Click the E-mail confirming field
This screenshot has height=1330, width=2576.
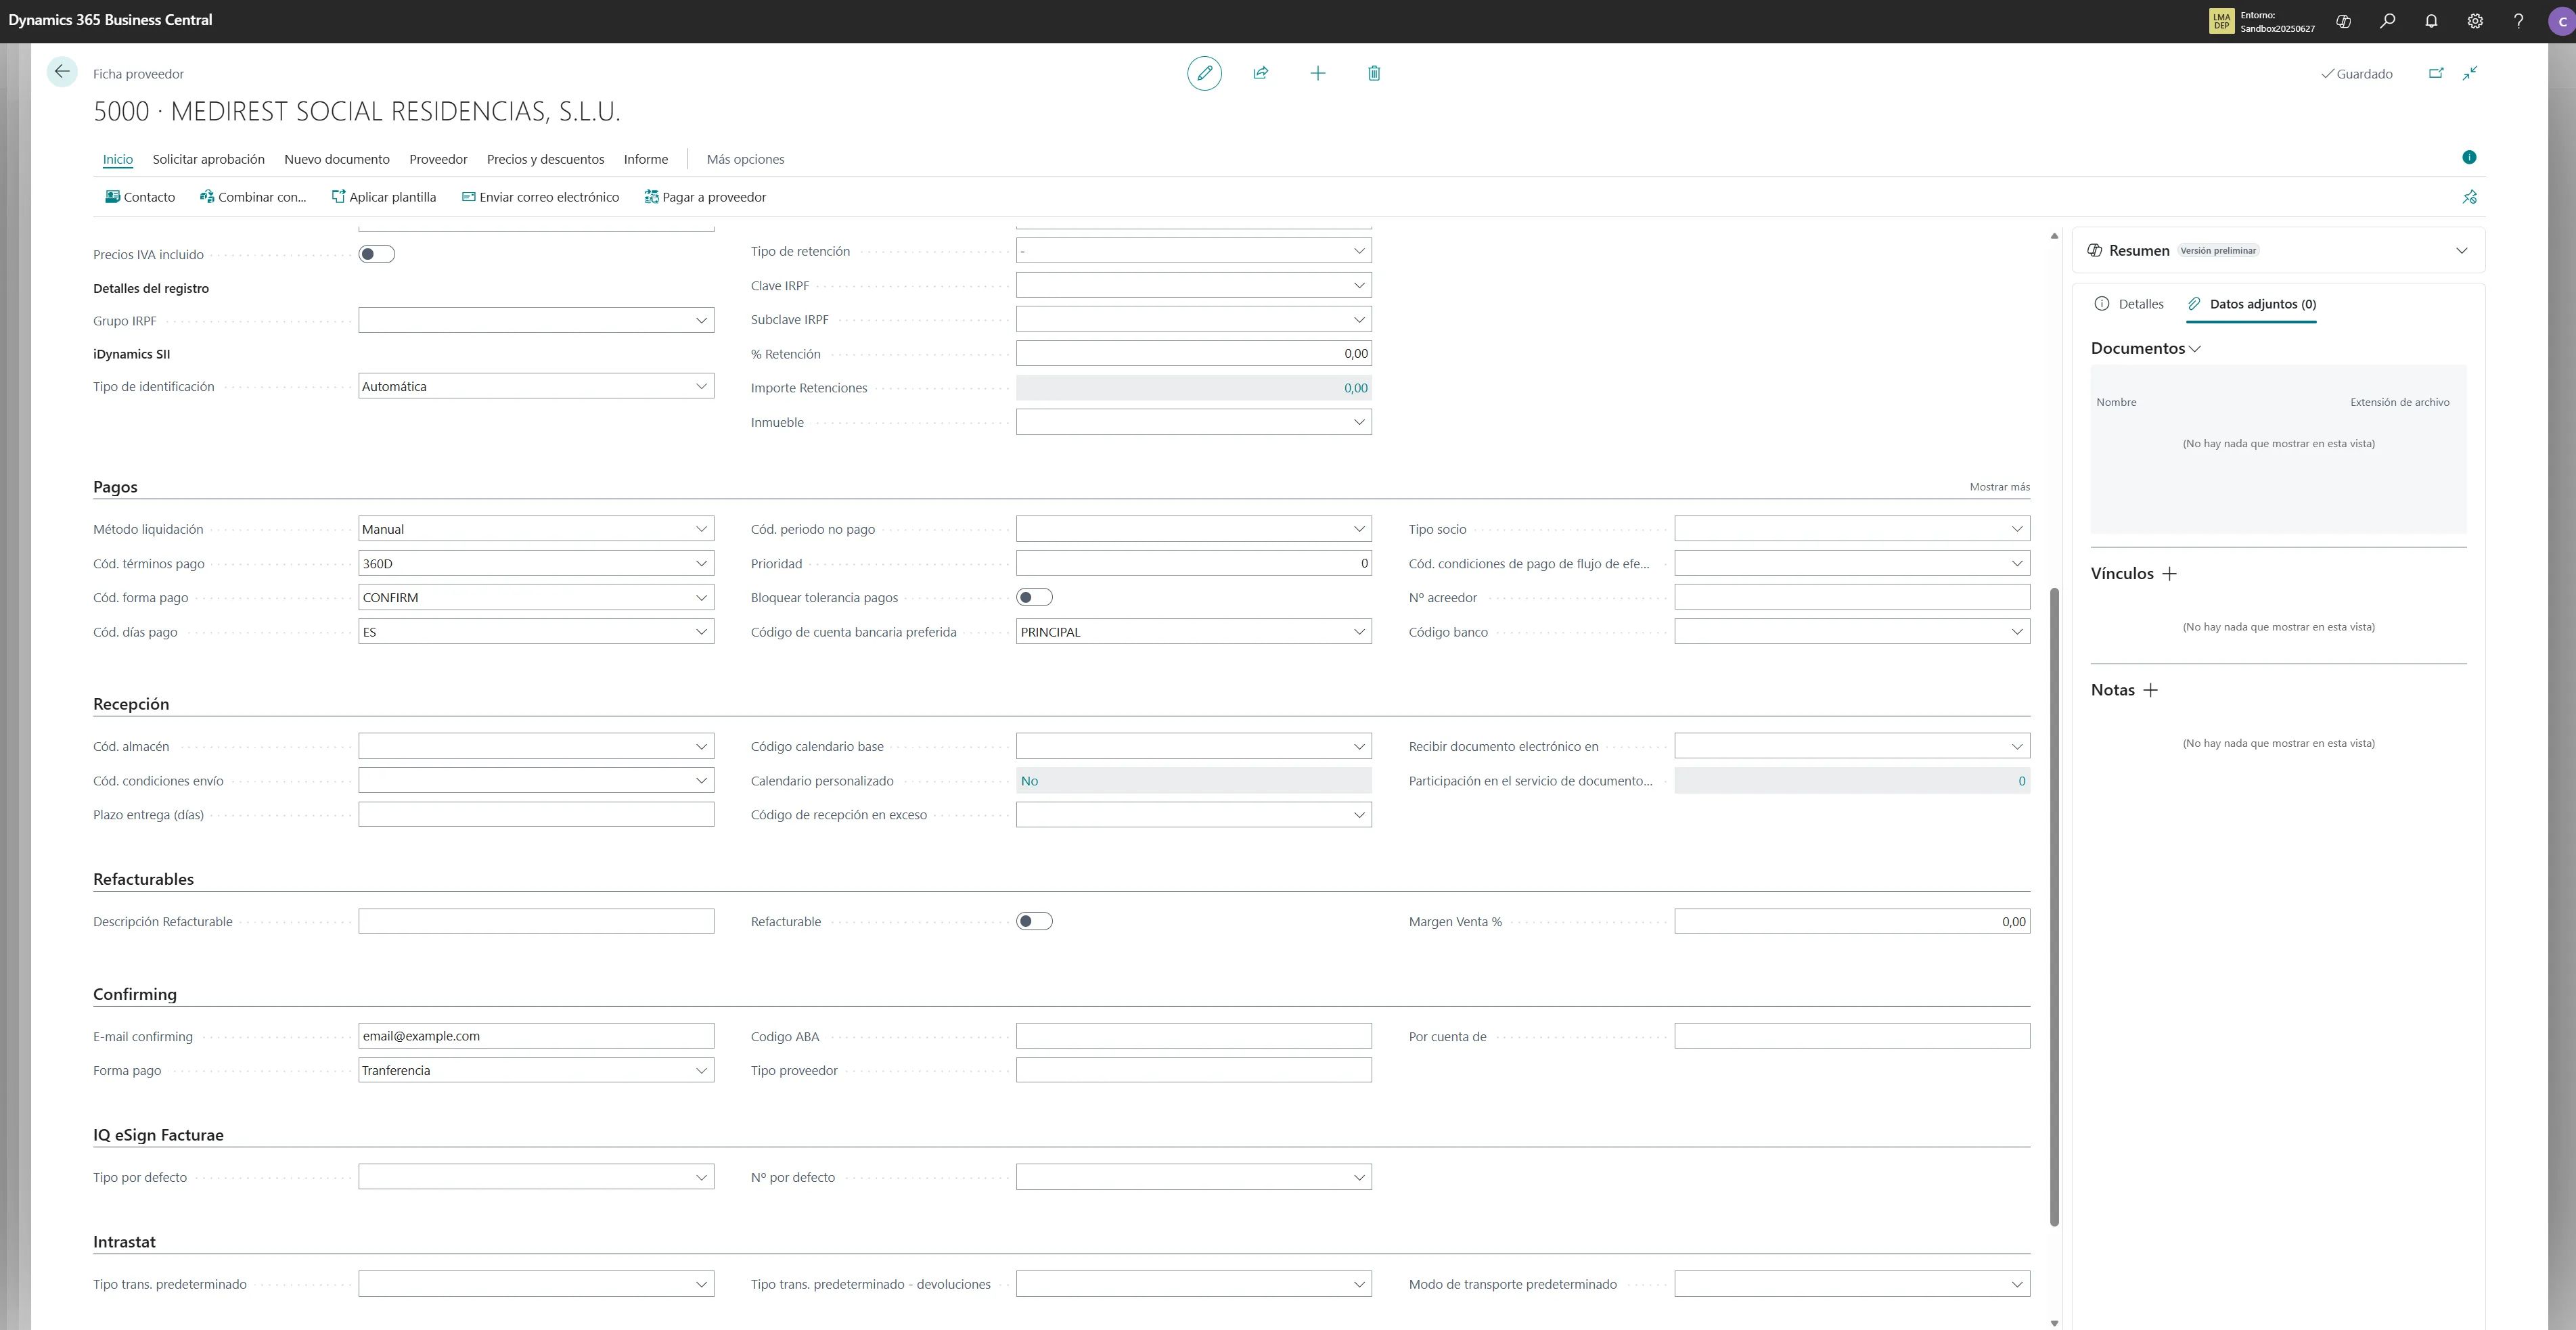point(536,1036)
